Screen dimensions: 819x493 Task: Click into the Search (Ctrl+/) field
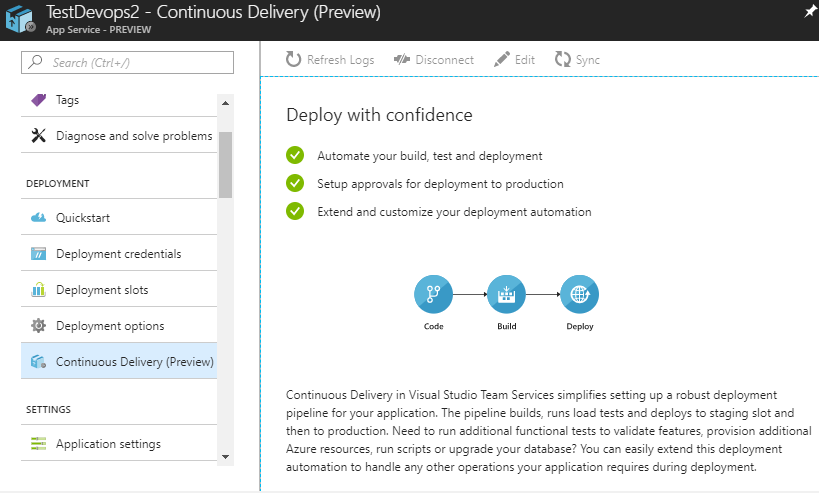pos(127,63)
